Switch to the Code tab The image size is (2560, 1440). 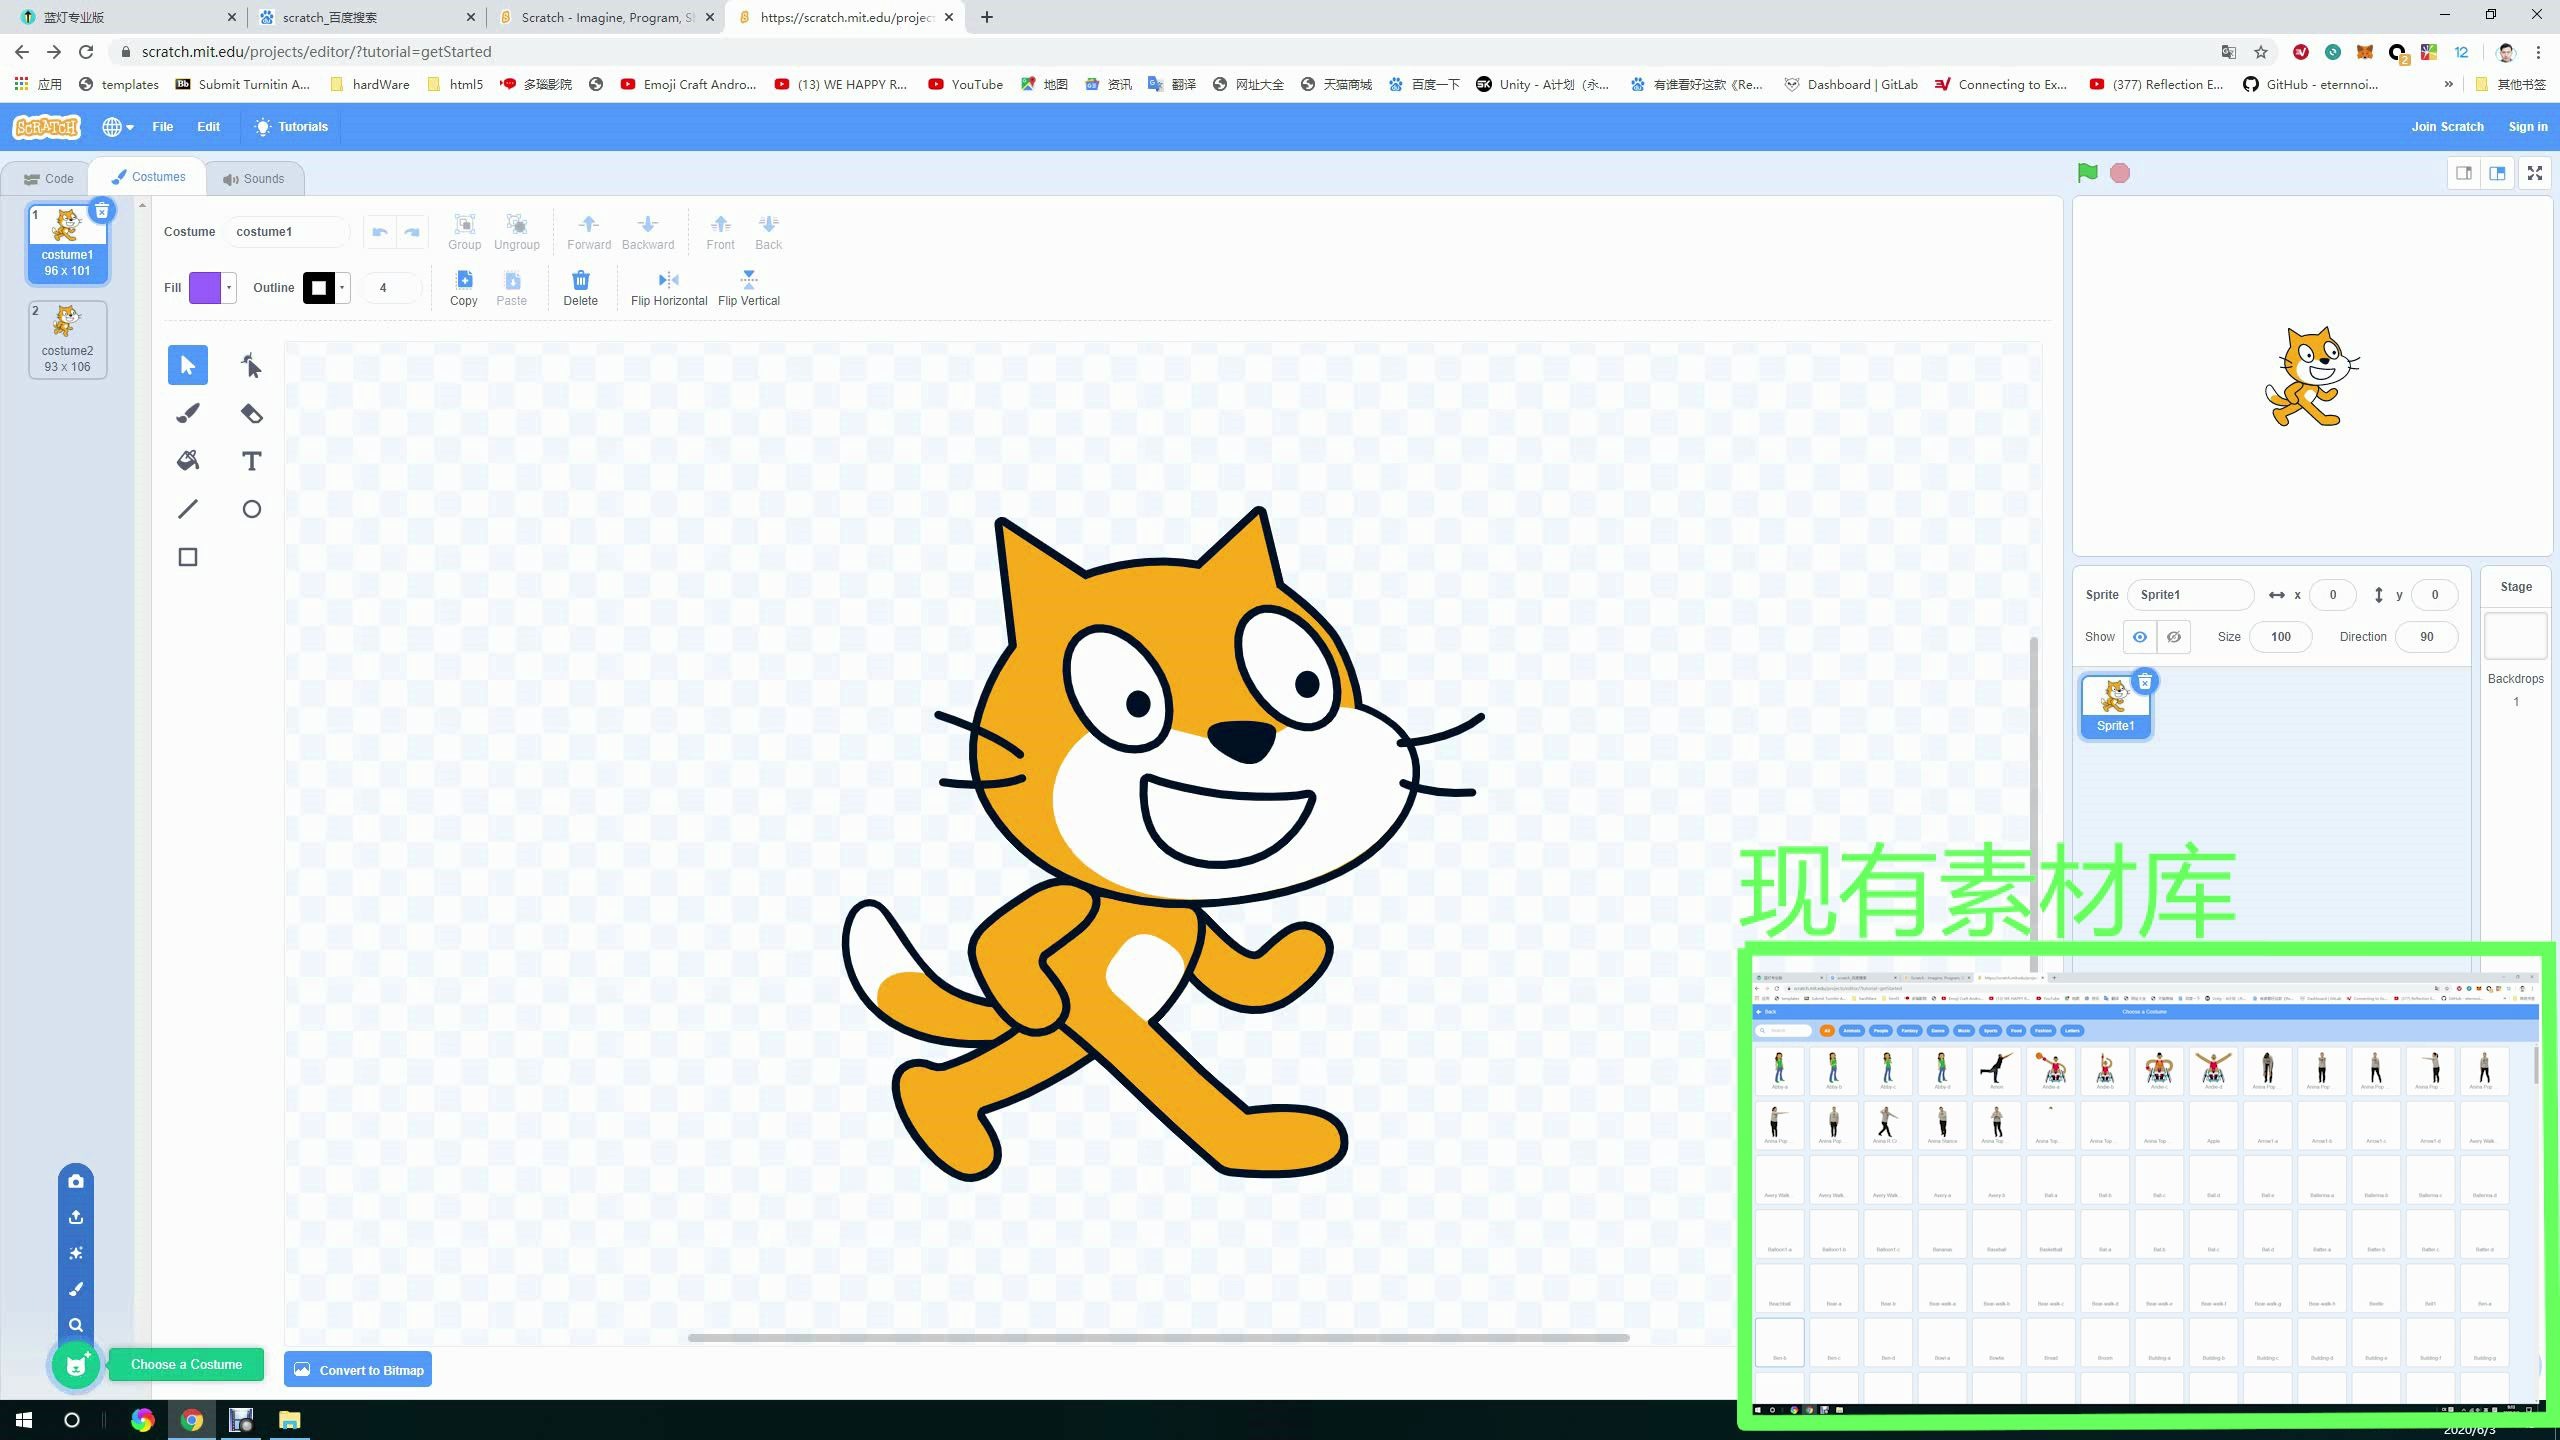coord(48,179)
